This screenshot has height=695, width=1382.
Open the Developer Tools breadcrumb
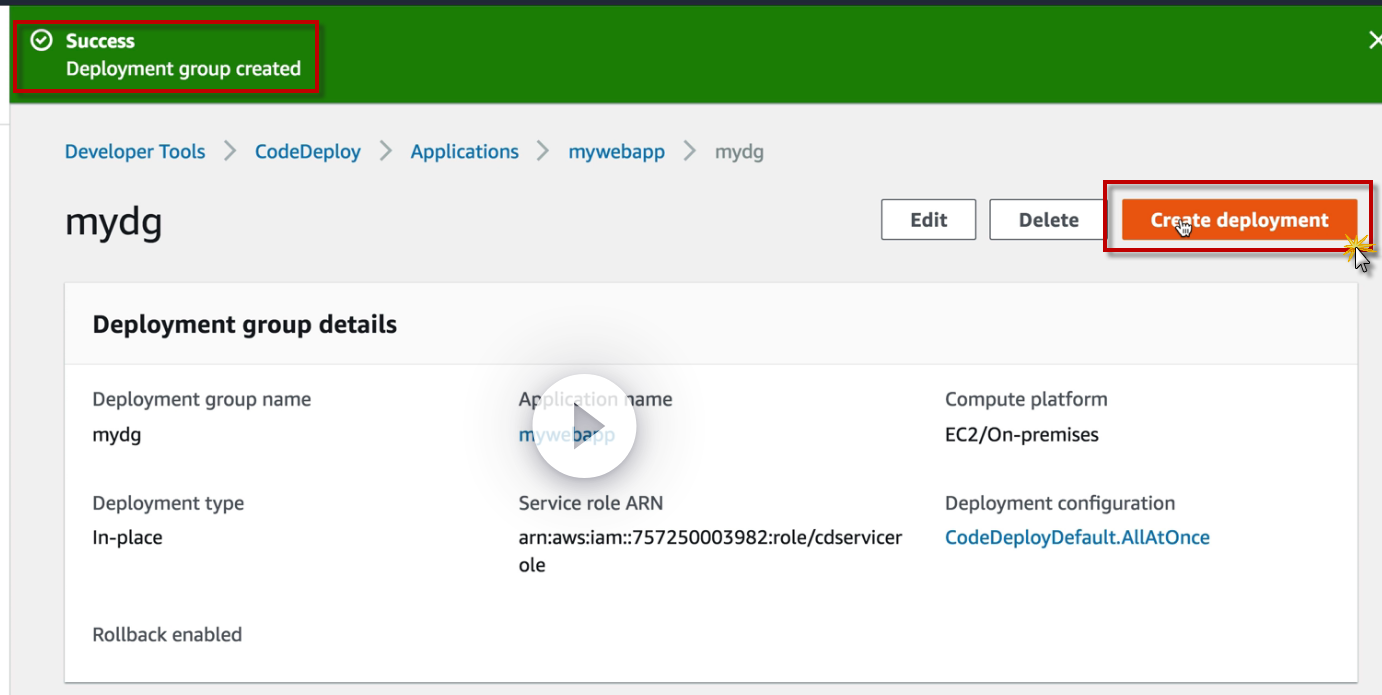pos(135,152)
